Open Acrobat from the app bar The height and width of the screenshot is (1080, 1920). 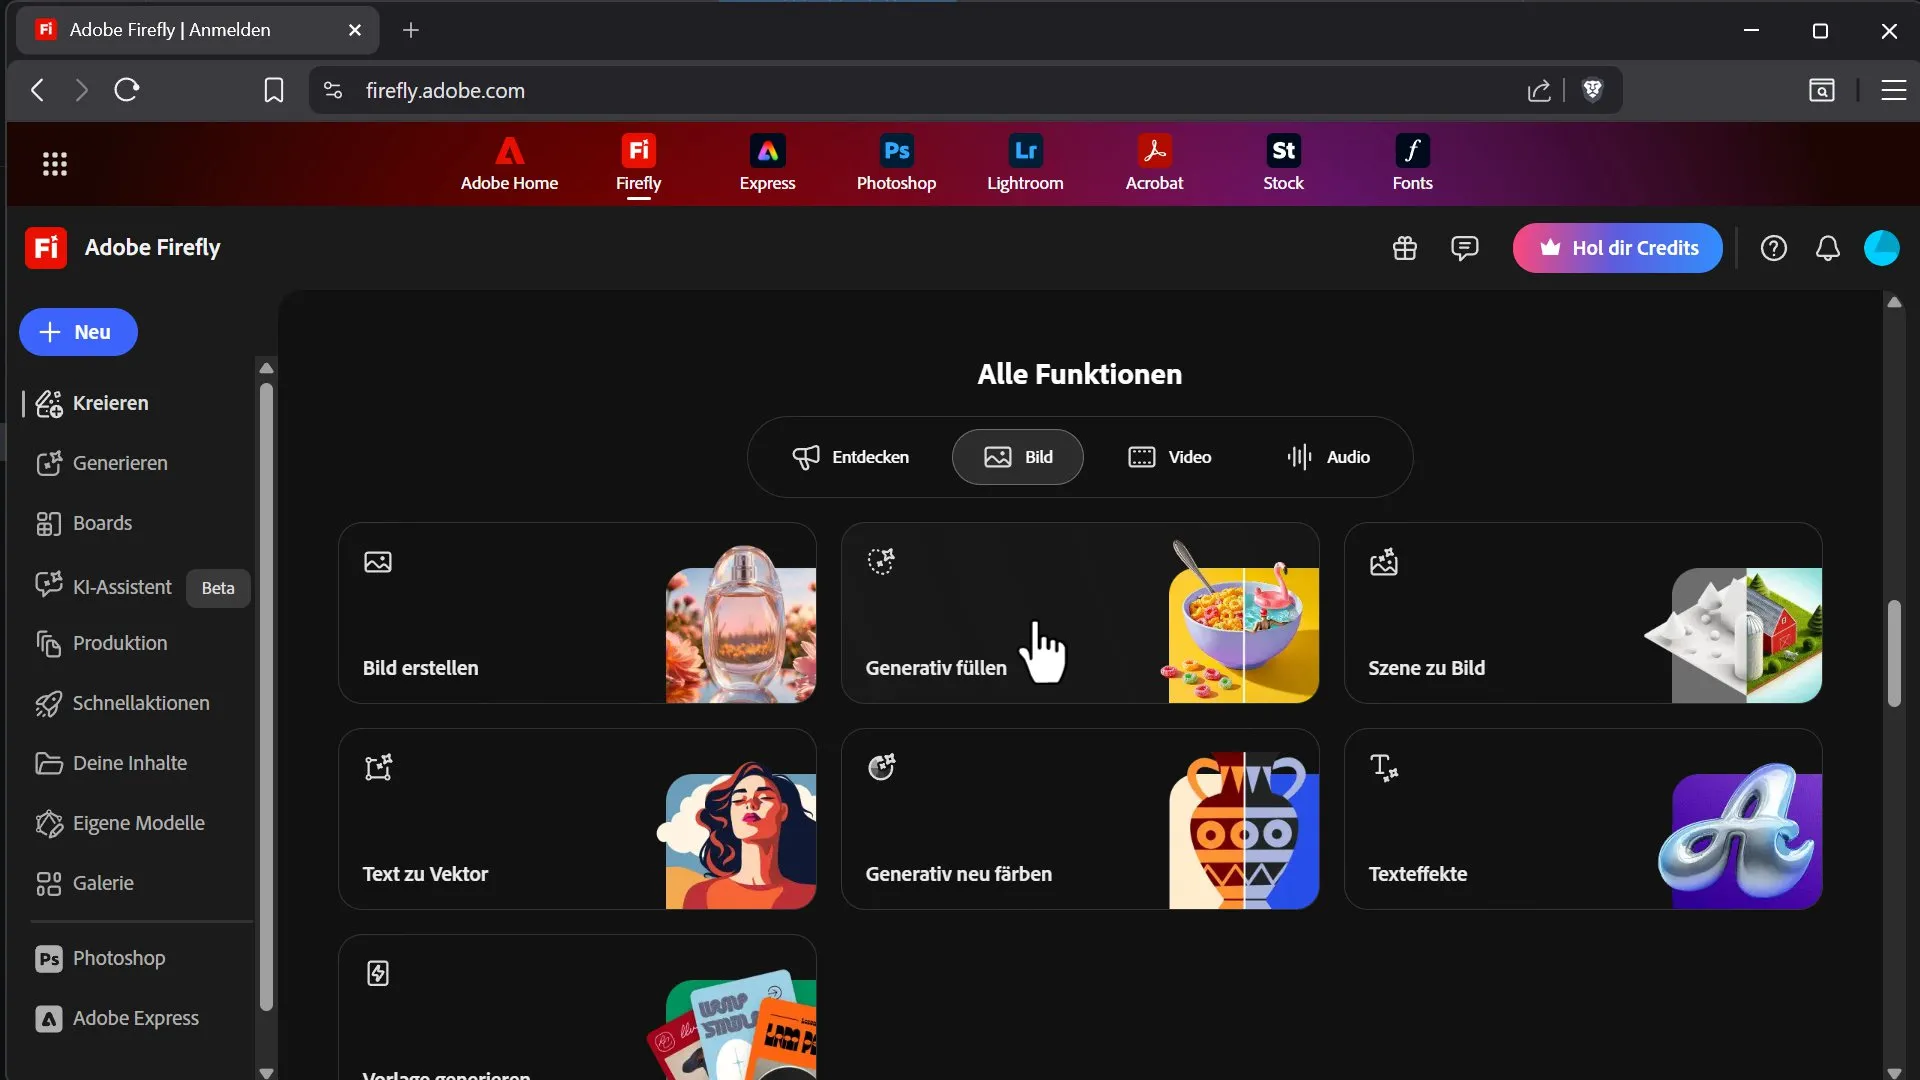click(x=1154, y=164)
